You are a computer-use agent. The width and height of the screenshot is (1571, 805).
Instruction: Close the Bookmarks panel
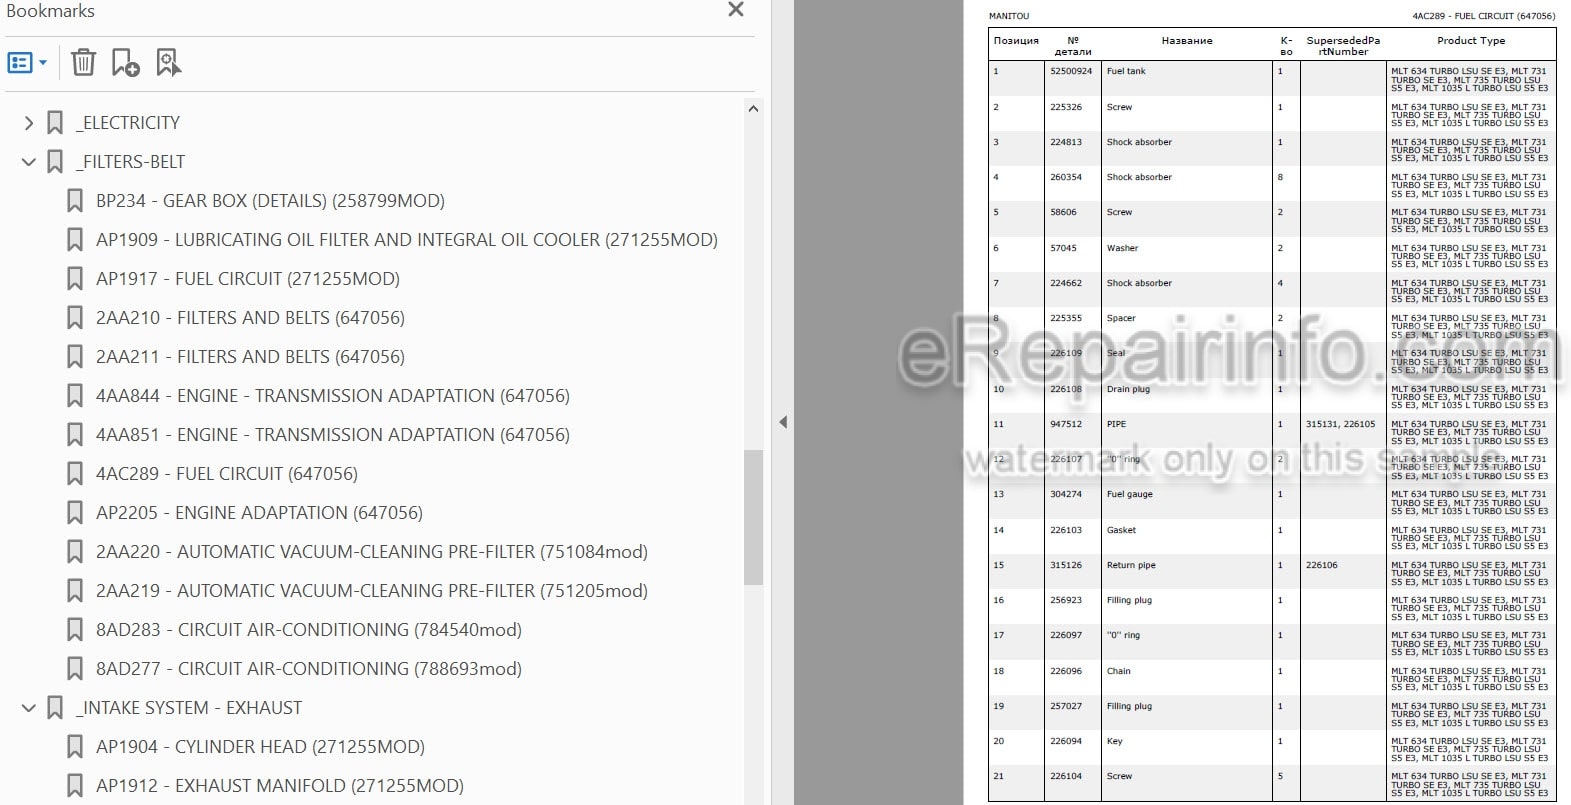tap(736, 10)
